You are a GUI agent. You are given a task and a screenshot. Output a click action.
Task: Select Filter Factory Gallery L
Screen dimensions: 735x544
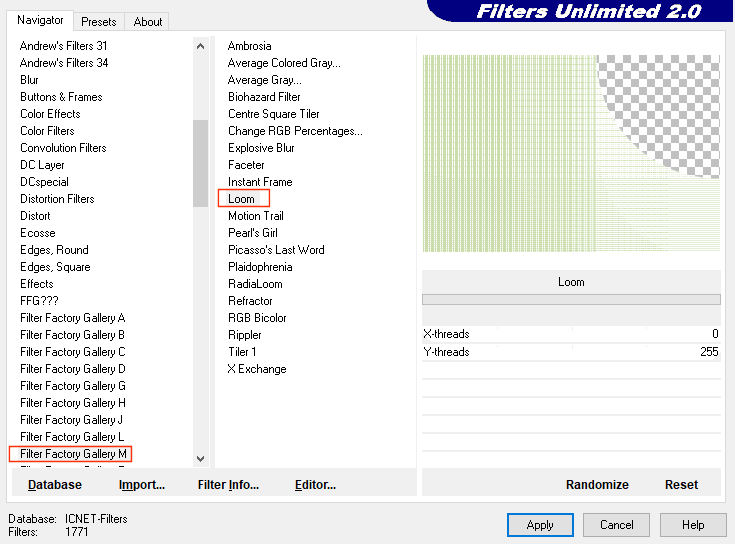(x=72, y=437)
